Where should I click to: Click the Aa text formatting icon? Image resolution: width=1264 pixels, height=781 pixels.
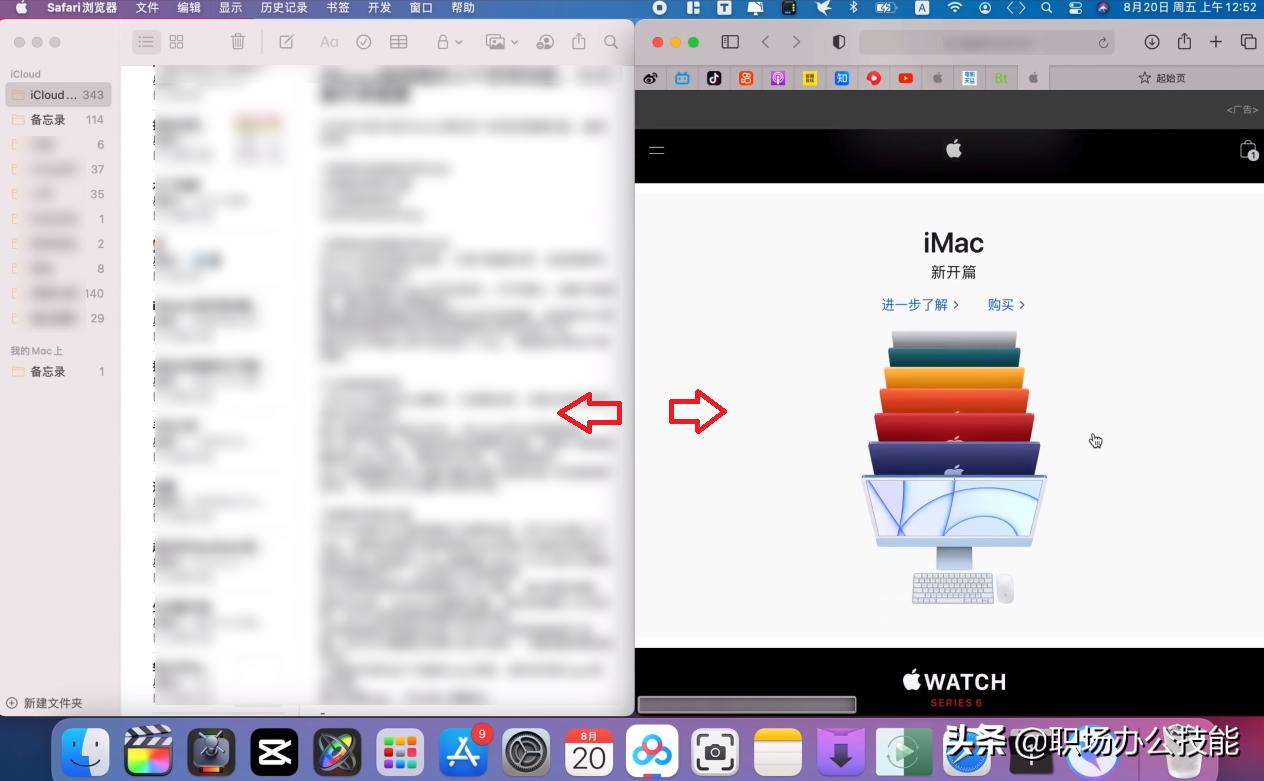(330, 42)
